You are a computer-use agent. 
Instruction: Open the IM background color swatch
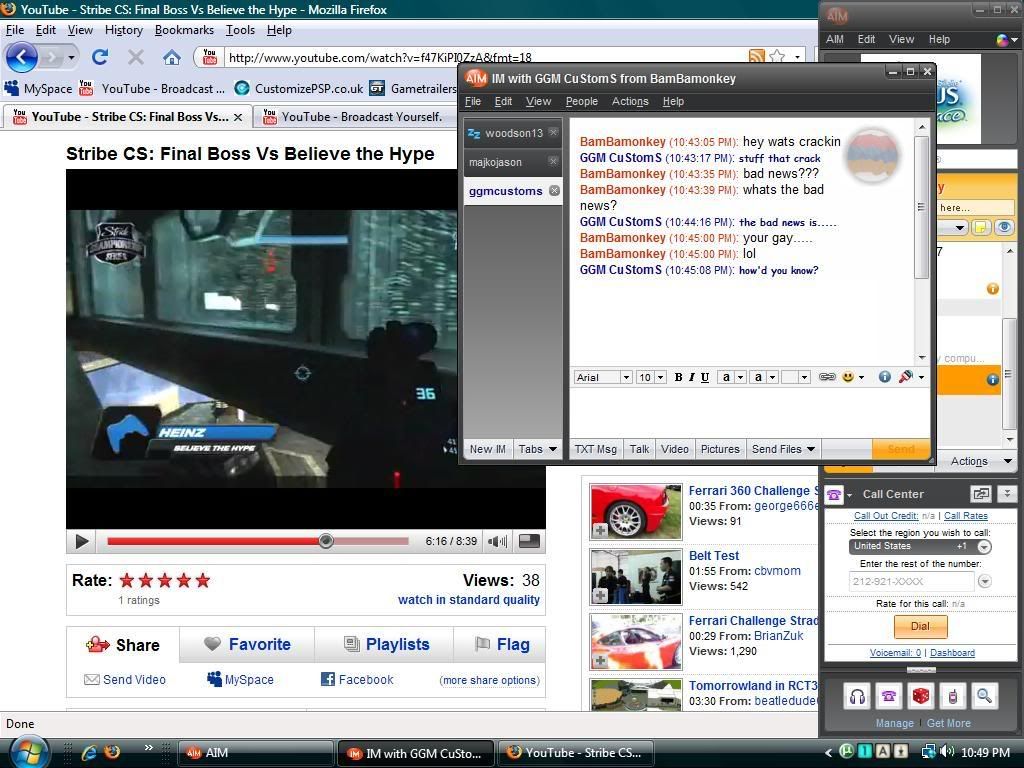[x=790, y=377]
